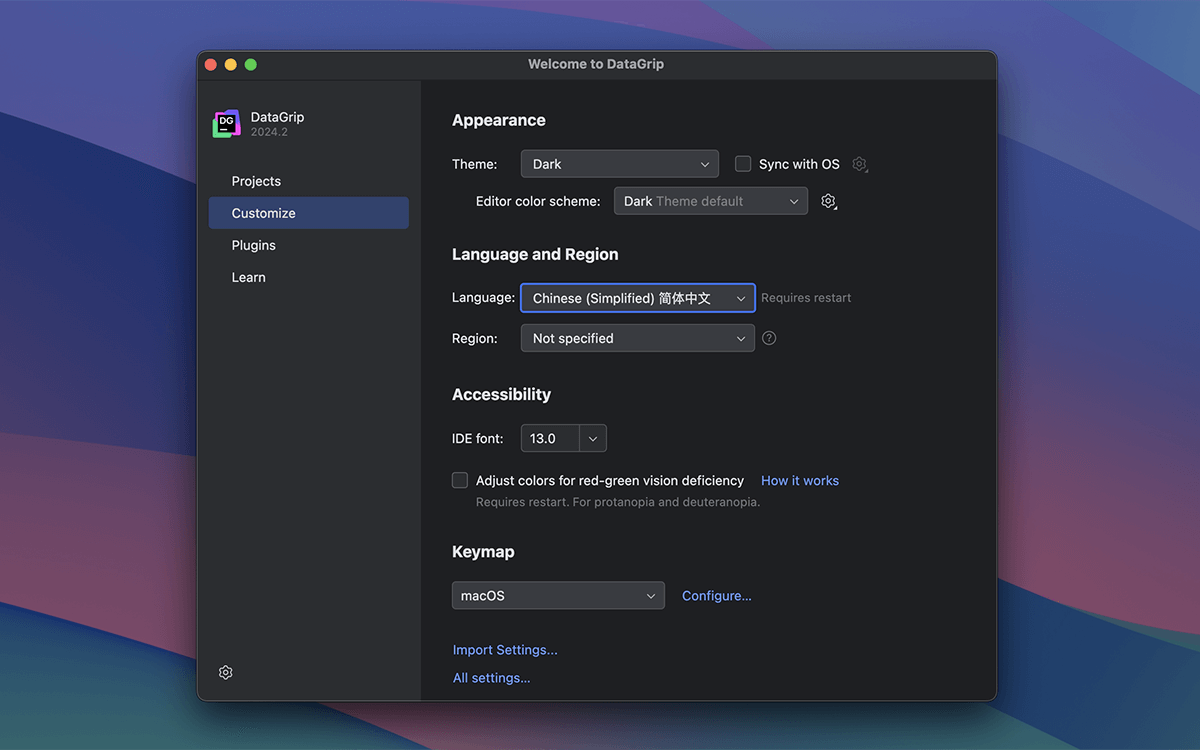Expand the IDE font size dropdown arrow
Viewport: 1200px width, 750px height.
593,438
